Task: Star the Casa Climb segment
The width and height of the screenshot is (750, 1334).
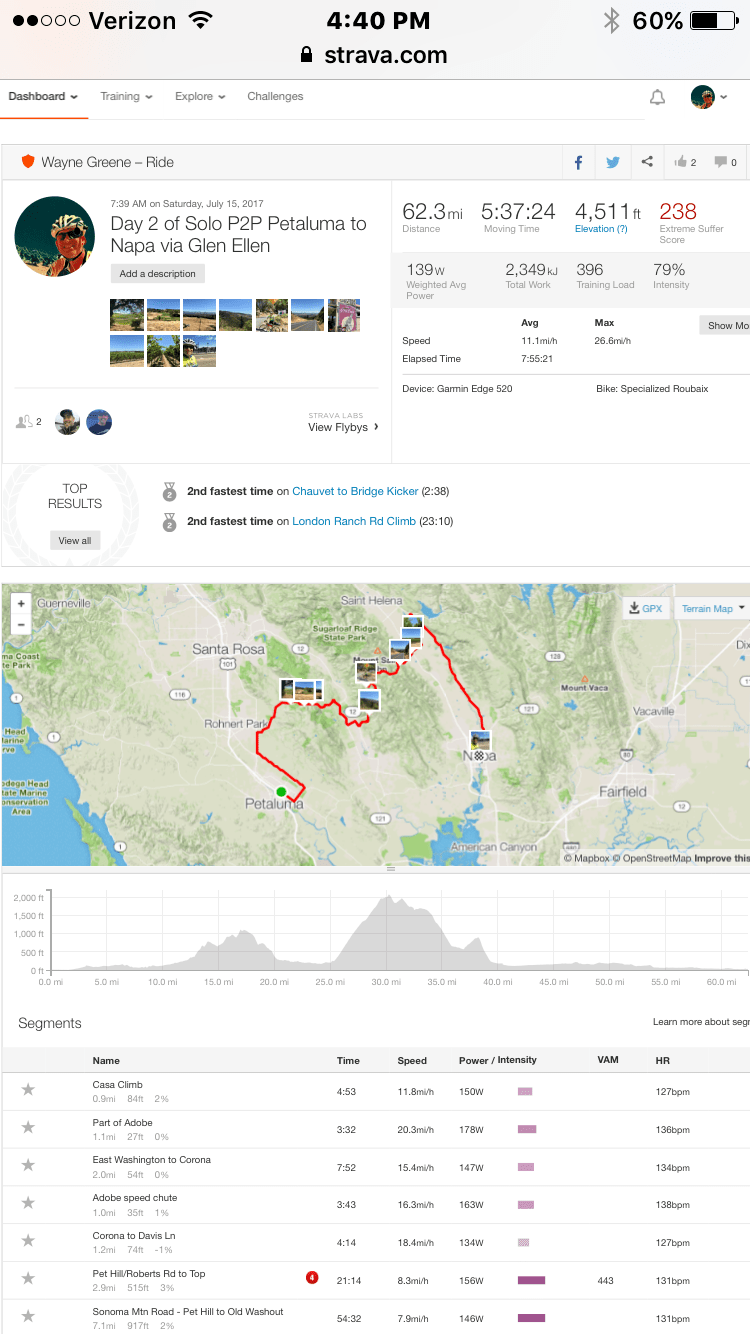Action: (x=28, y=1090)
